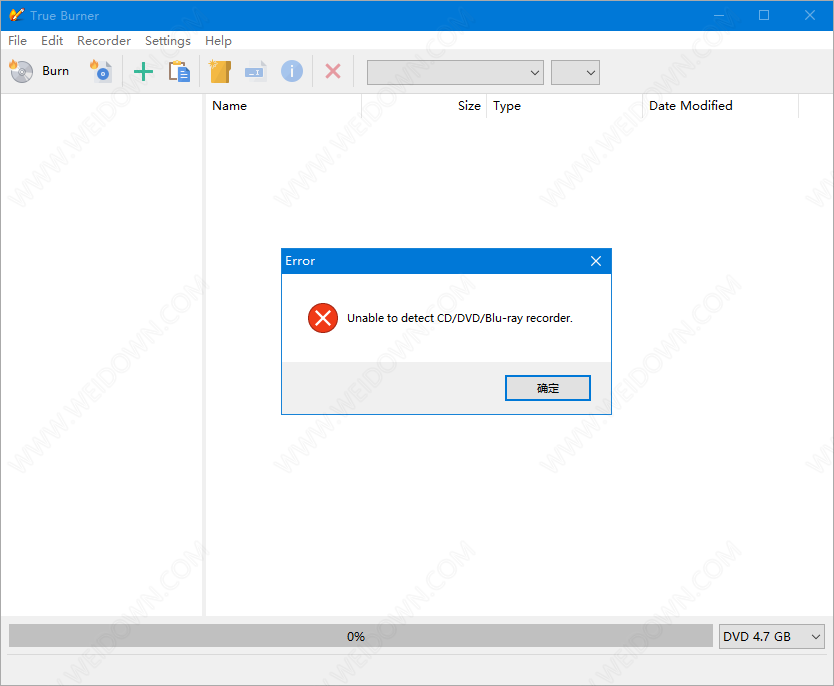Viewport: 834px width, 686px height.
Task: Click the paste clipboard toolbar icon
Action: click(179, 71)
